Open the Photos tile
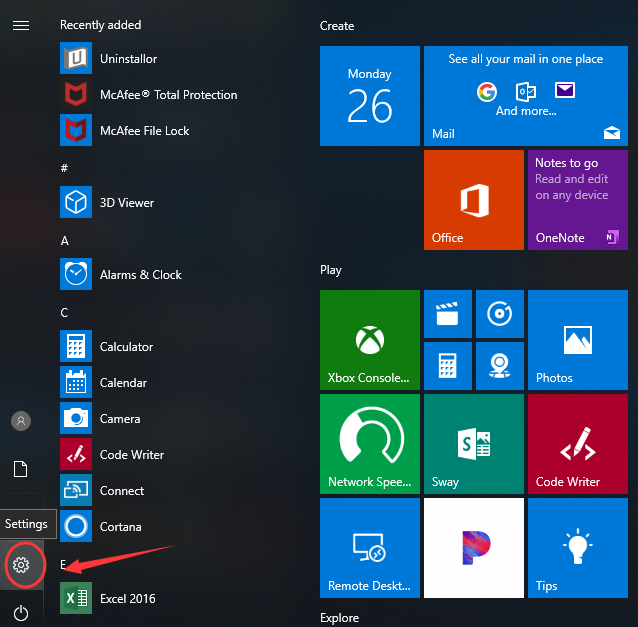 pyautogui.click(x=578, y=340)
